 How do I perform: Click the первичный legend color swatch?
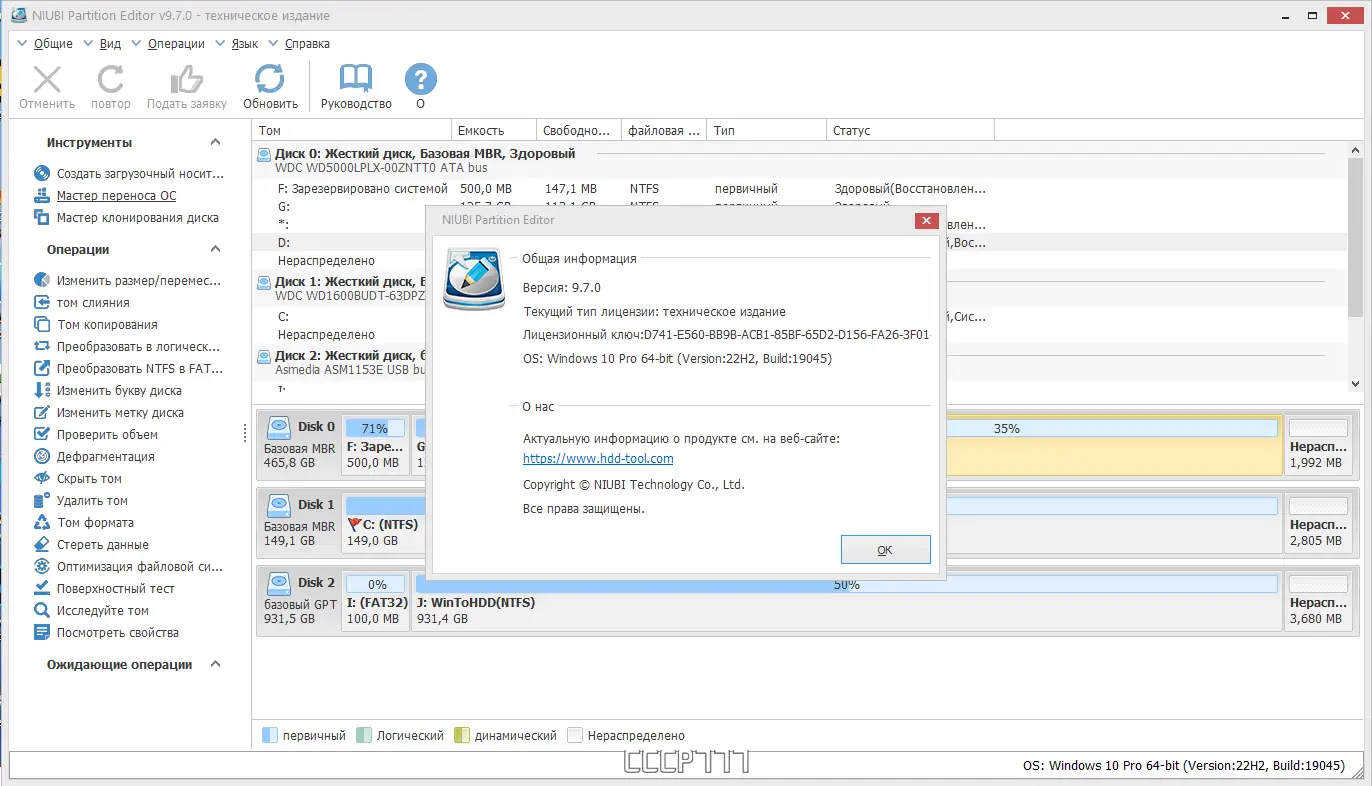point(269,735)
